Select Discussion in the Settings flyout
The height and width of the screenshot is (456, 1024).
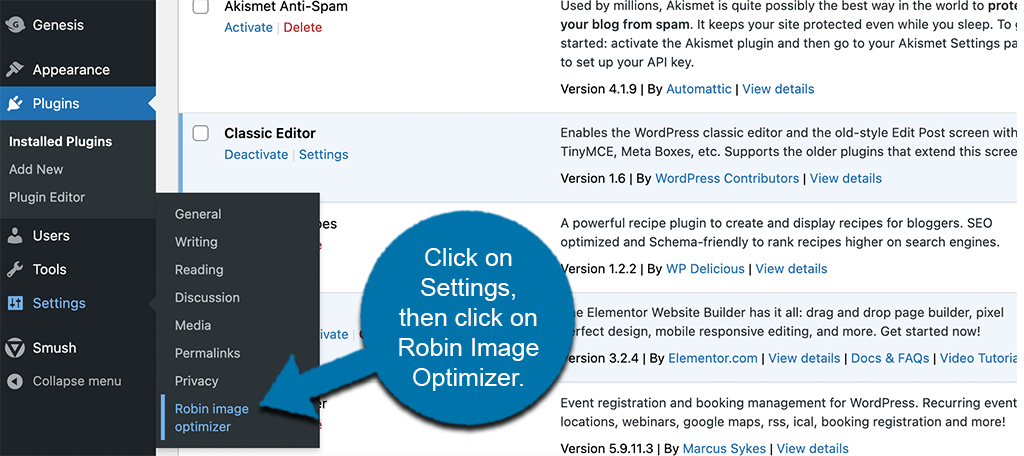pos(207,297)
